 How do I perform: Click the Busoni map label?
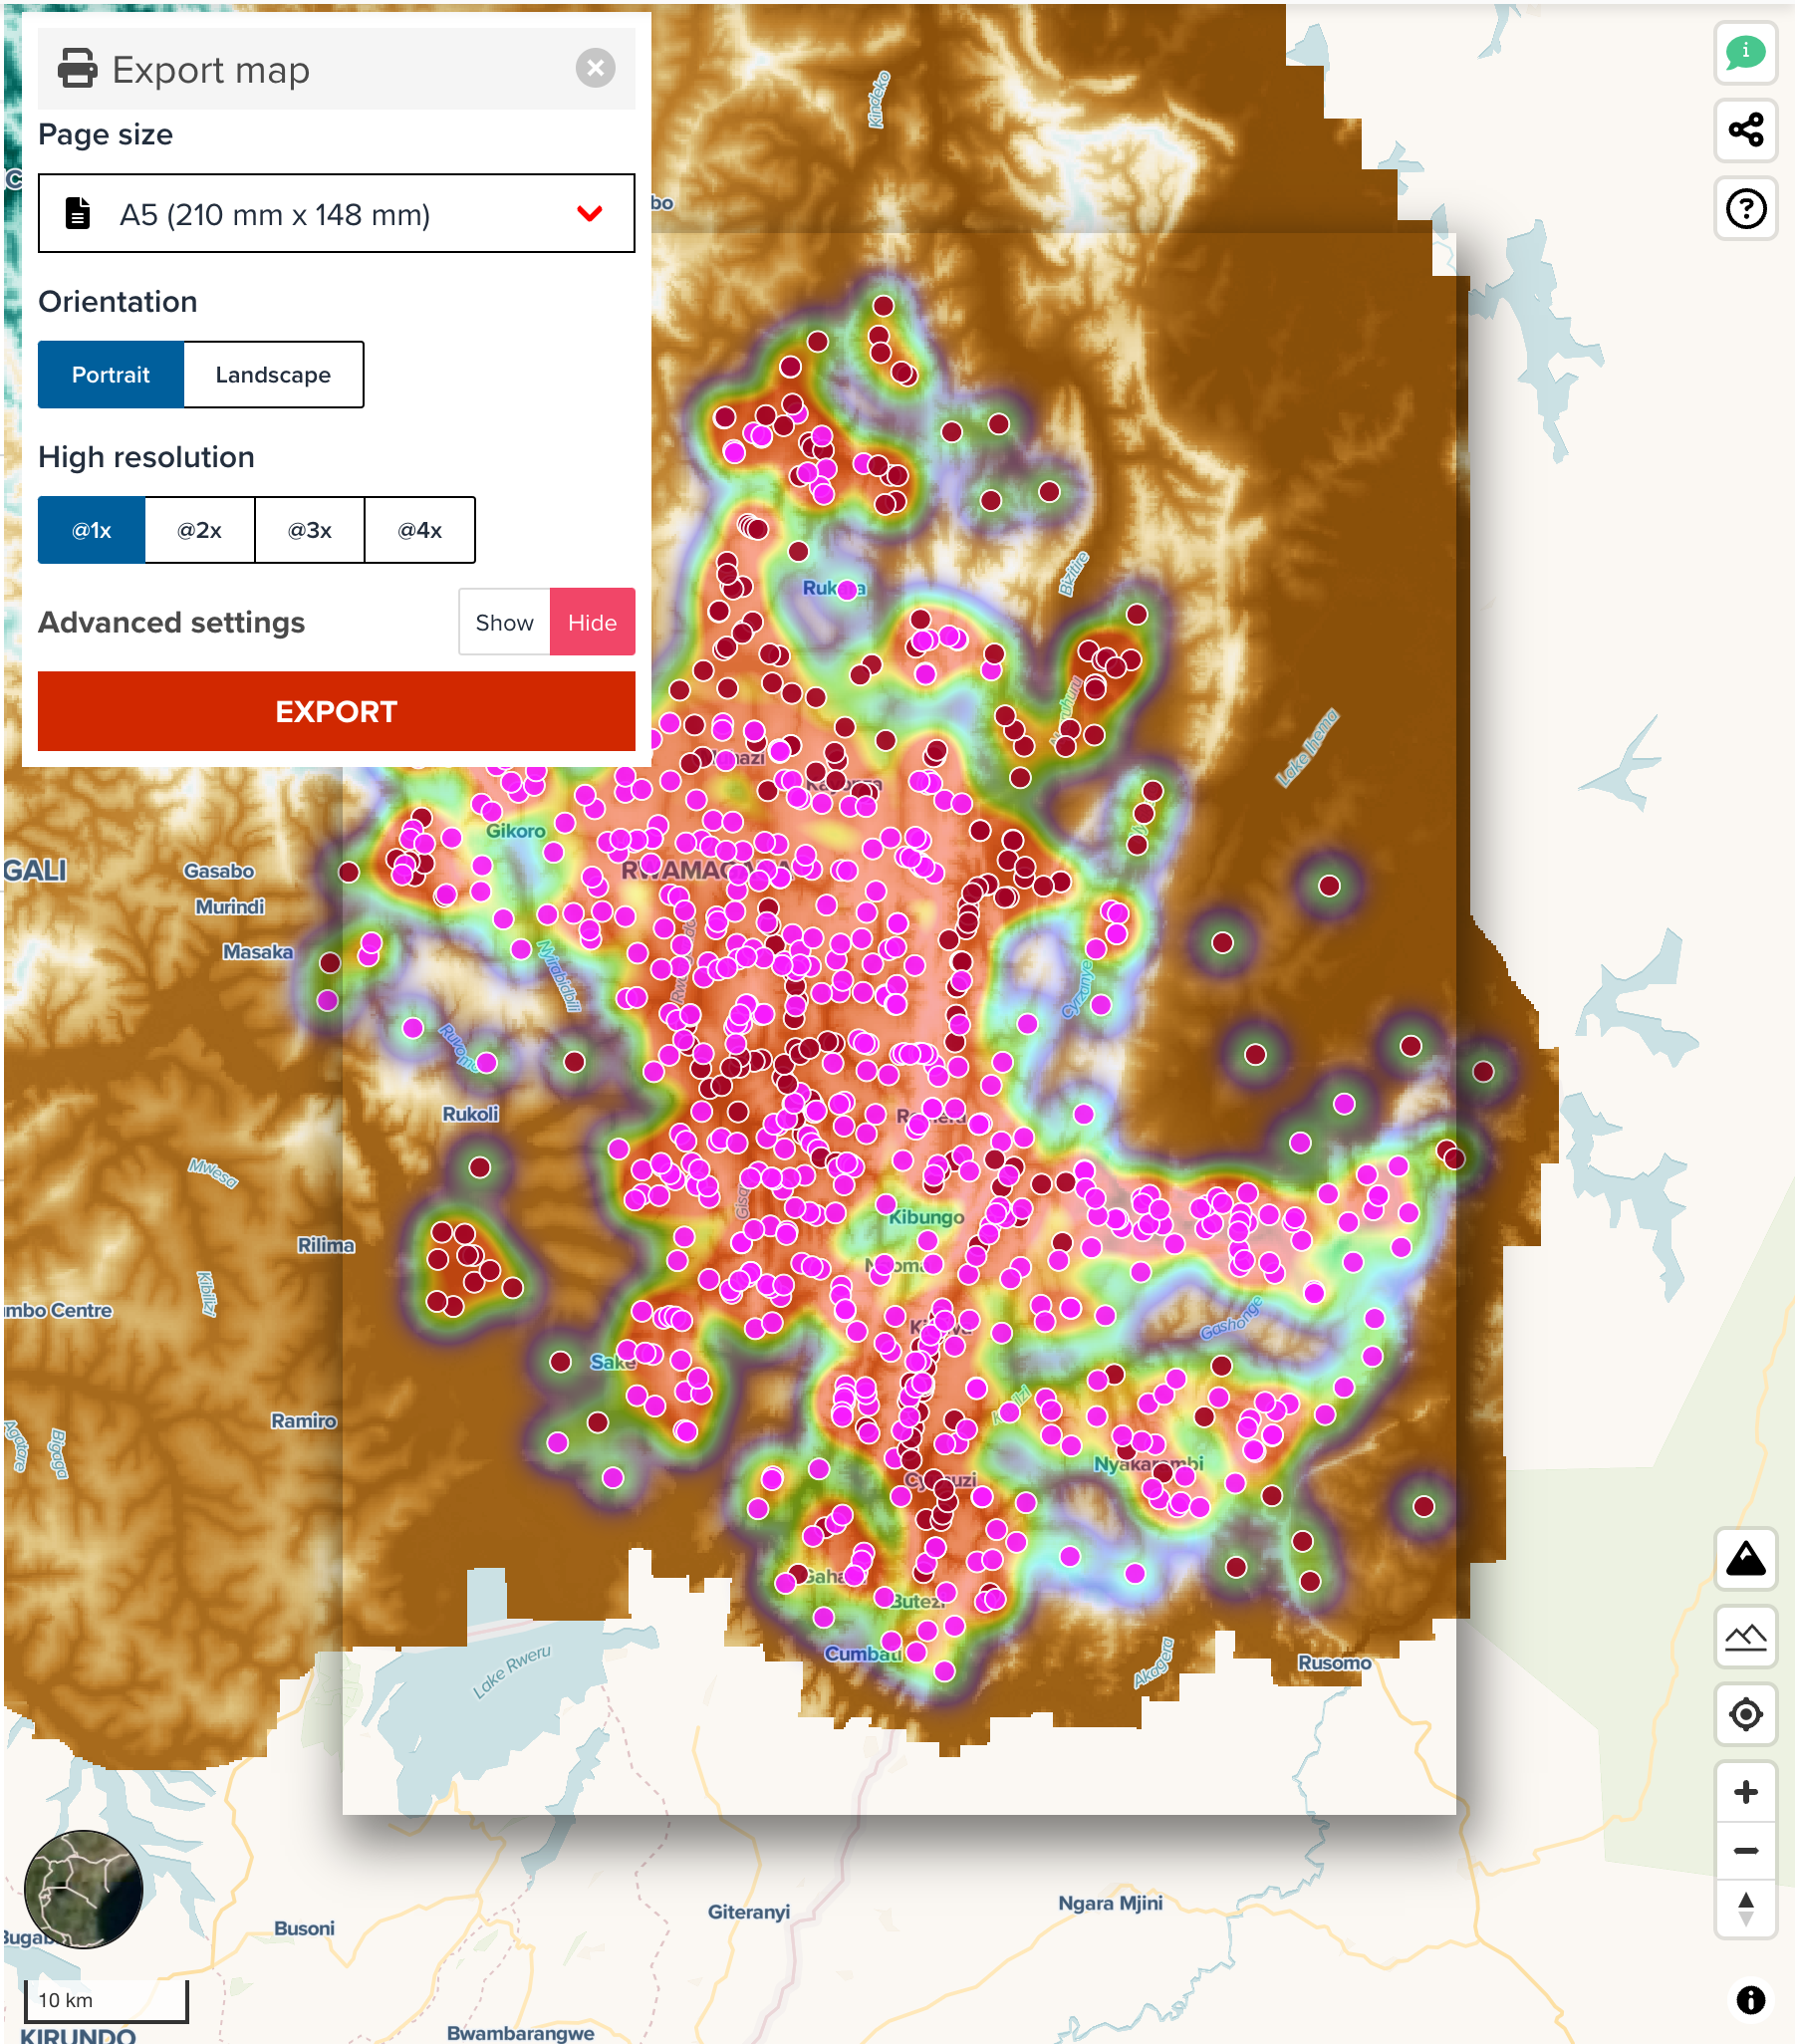click(x=304, y=1928)
